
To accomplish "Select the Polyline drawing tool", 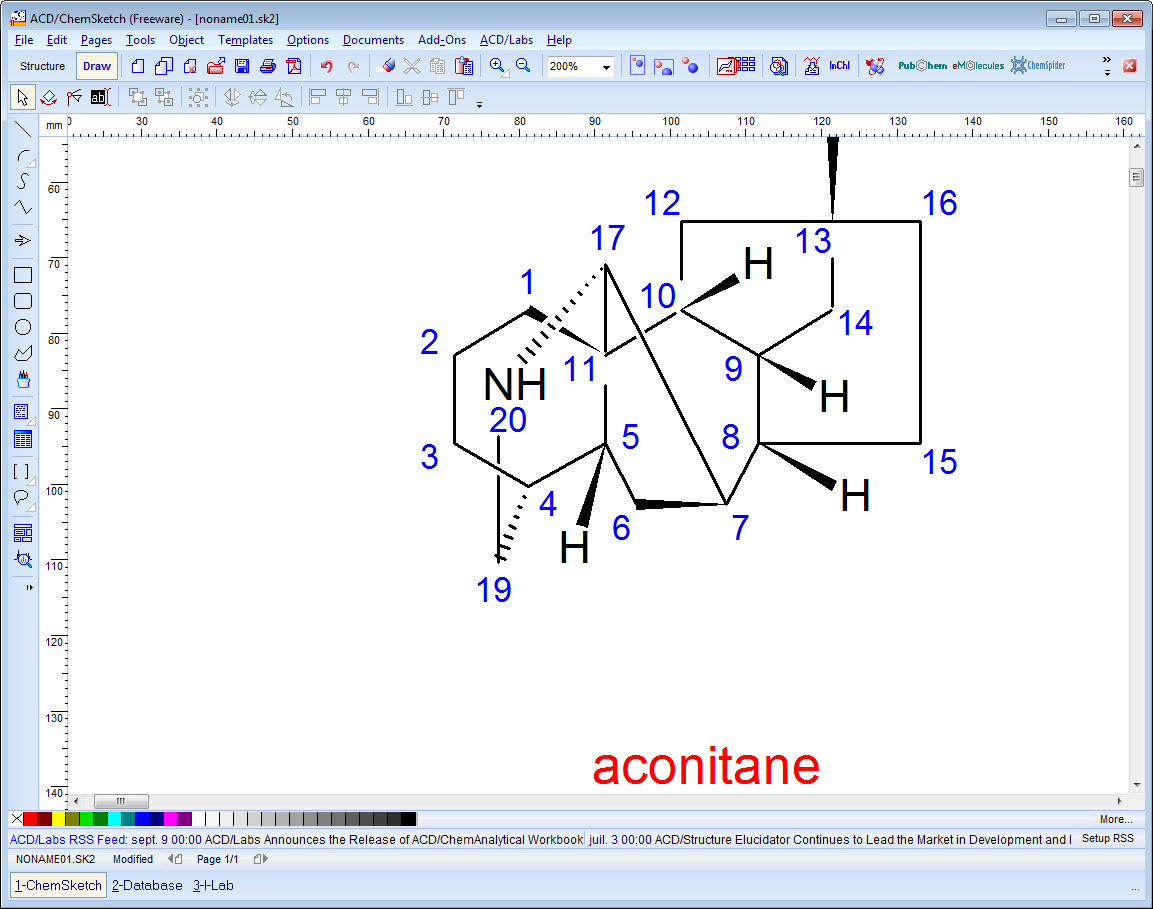I will tap(22, 207).
